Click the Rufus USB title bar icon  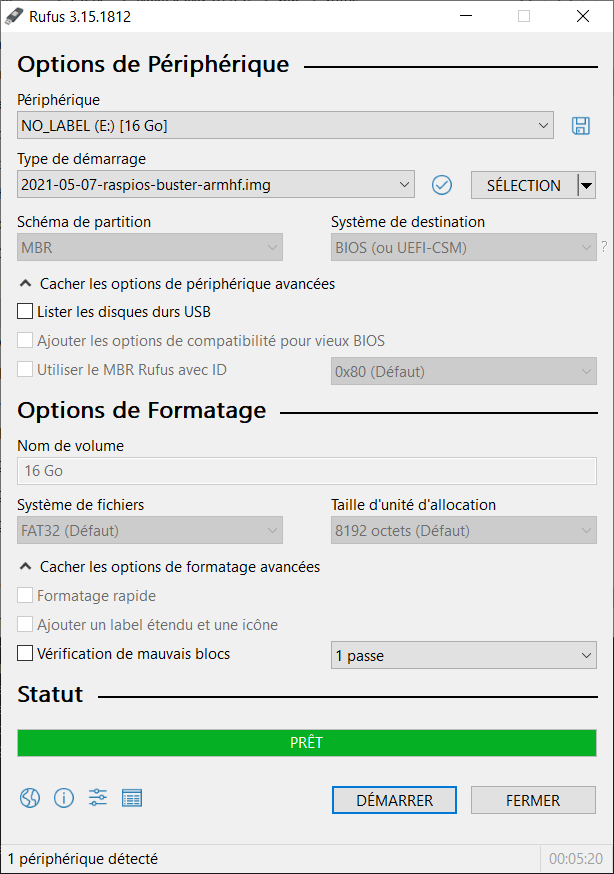[x=14, y=17]
